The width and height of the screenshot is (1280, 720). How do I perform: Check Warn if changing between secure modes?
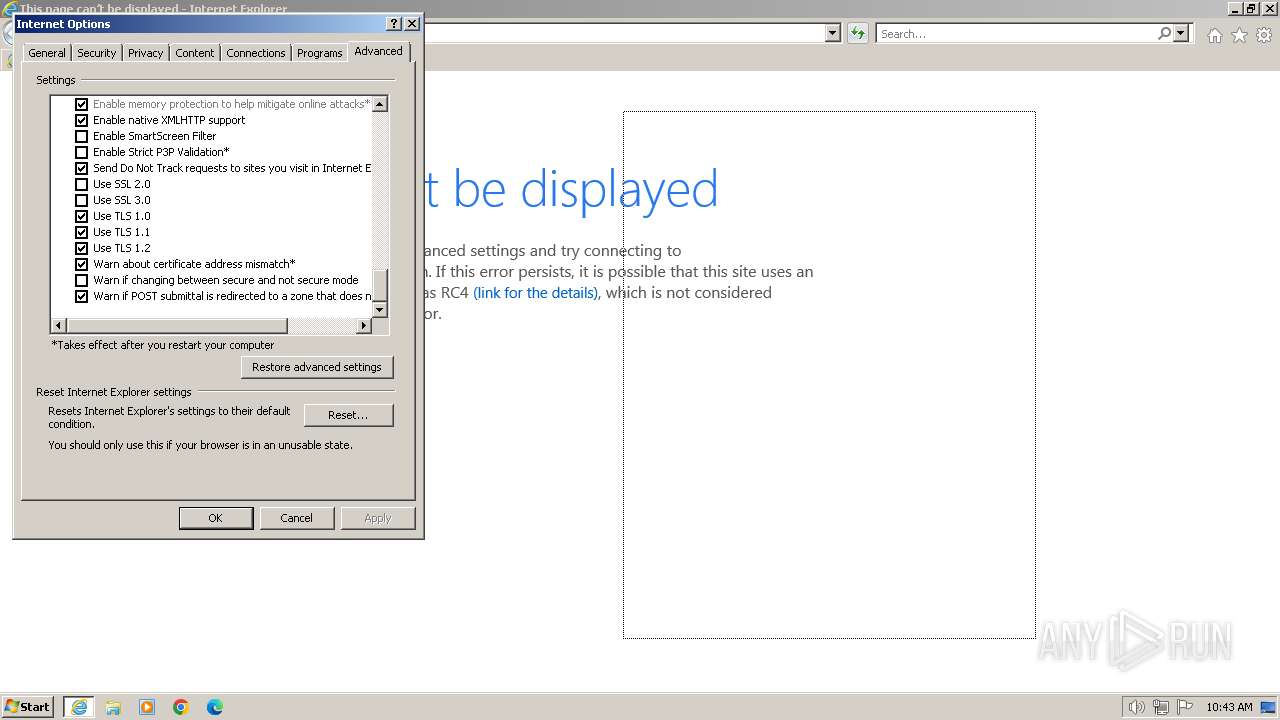pyautogui.click(x=82, y=280)
